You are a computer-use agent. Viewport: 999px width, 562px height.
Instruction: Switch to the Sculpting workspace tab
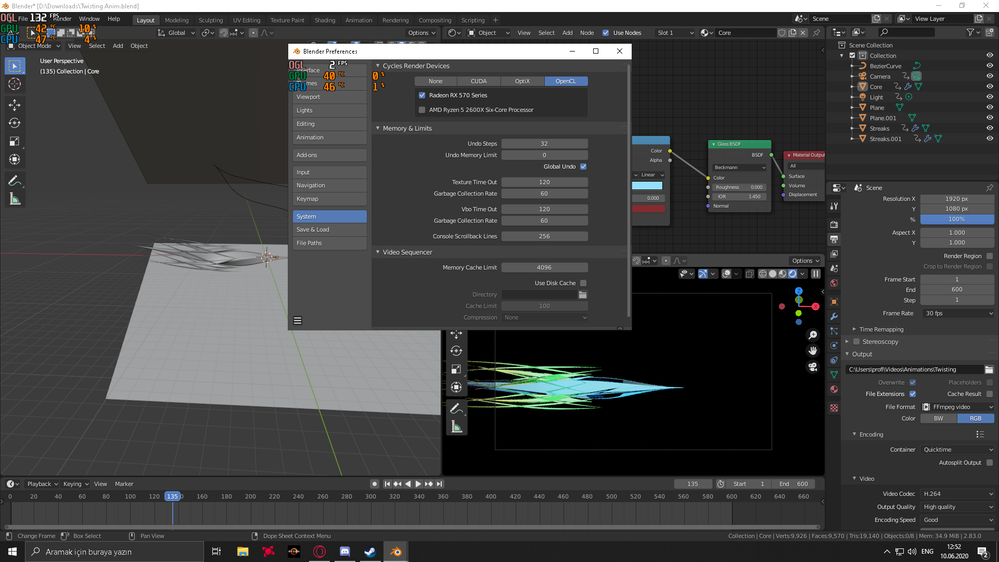coord(210,20)
